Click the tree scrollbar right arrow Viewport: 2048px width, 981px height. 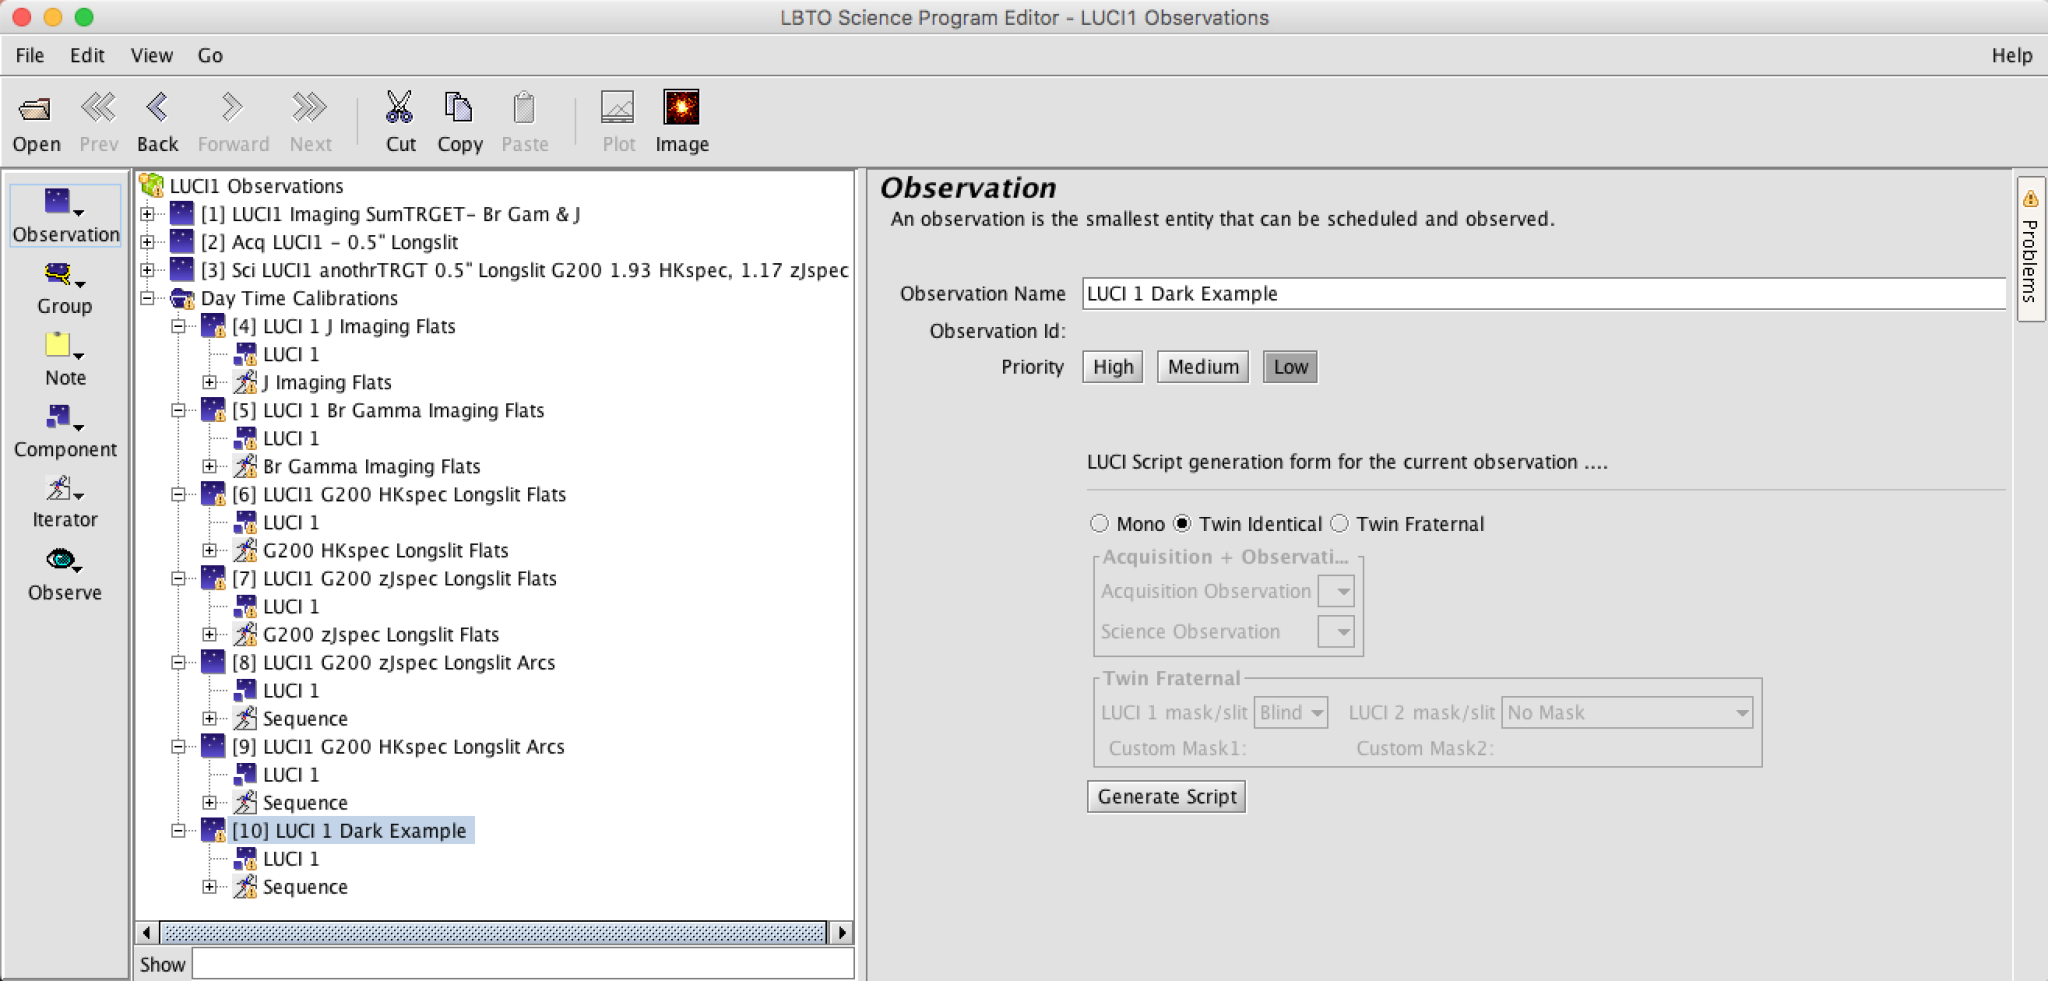(x=842, y=933)
